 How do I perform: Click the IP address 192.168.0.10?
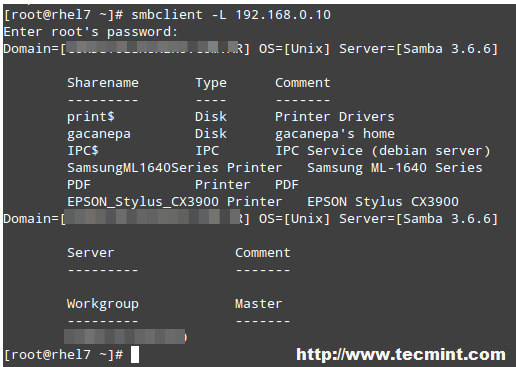point(283,15)
